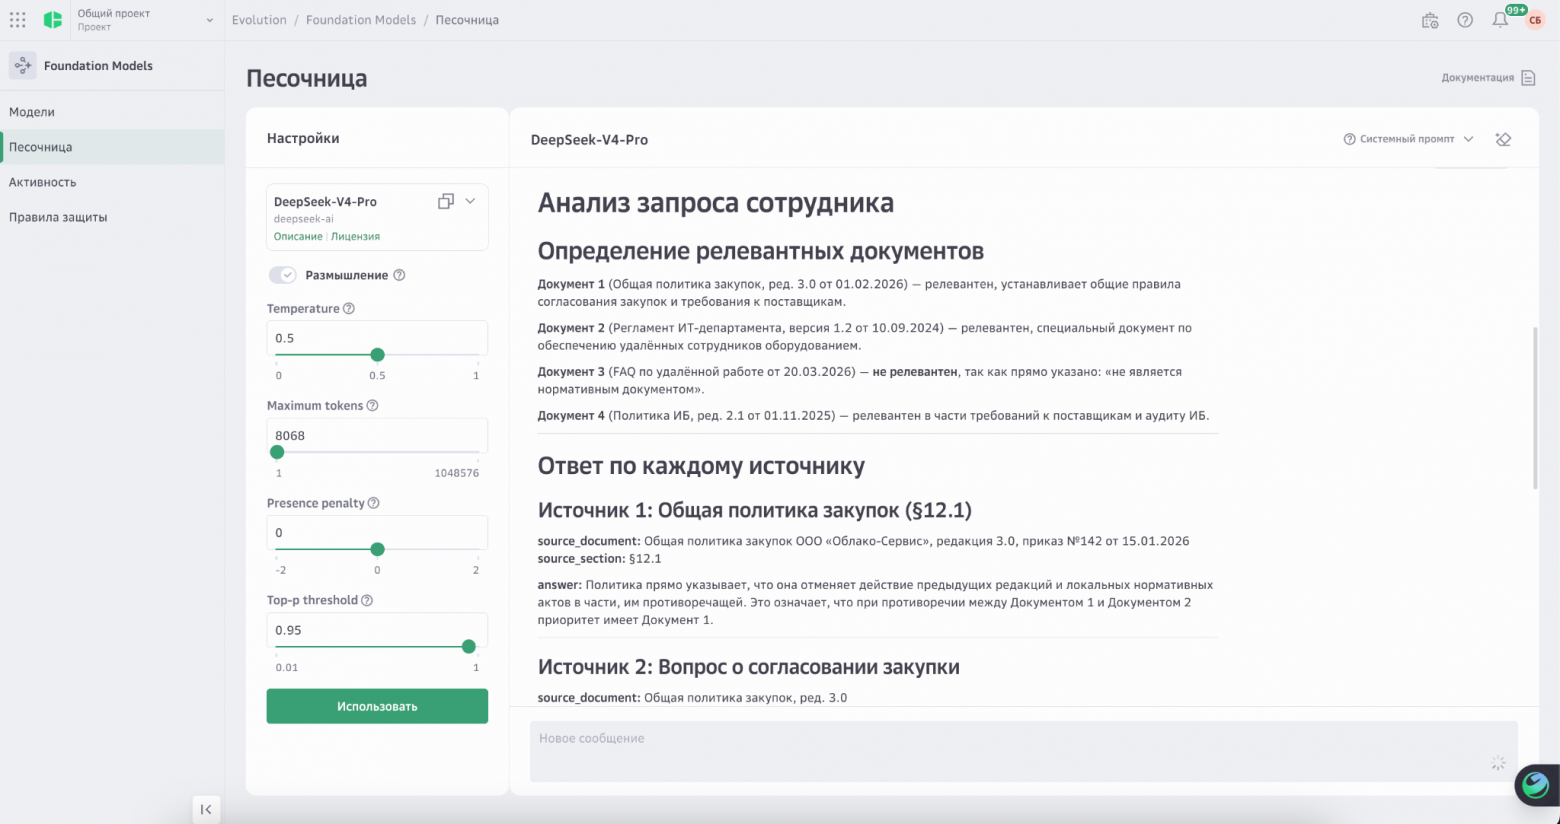Screen dimensions: 1560x824
Task: Click the documentation page icon
Action: tap(1528, 78)
